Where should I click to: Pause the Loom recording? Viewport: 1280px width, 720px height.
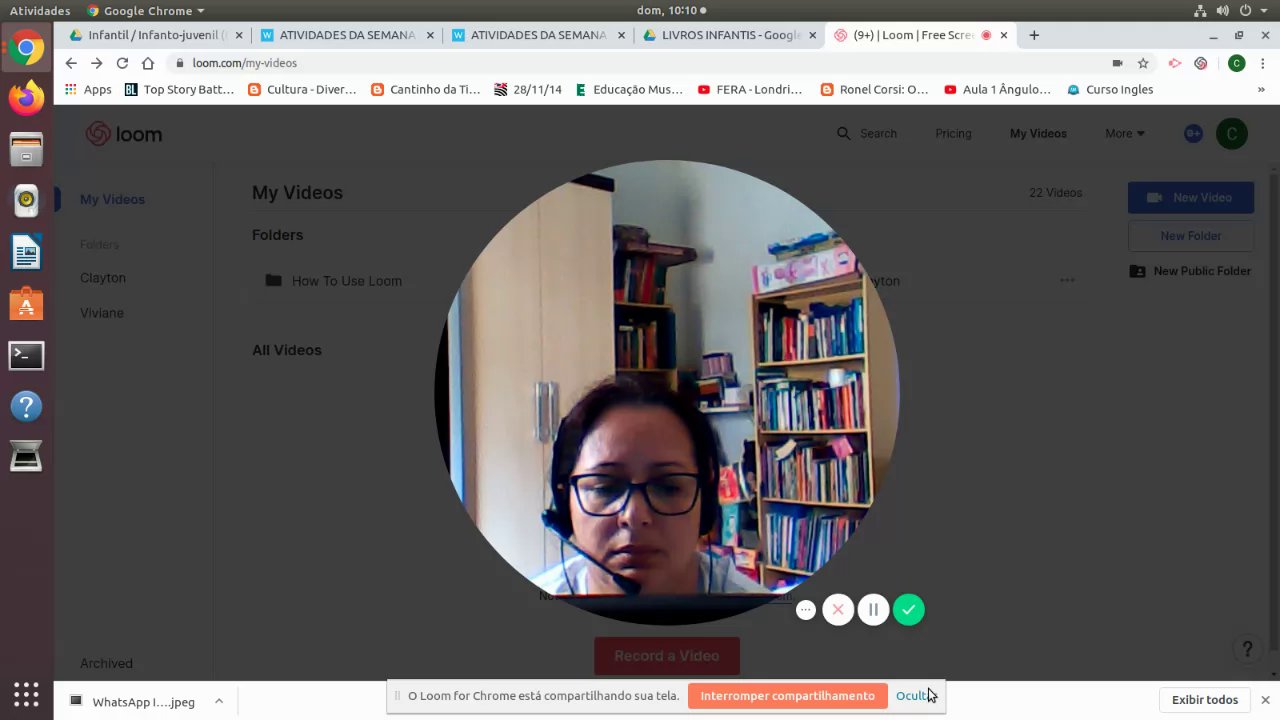point(873,609)
